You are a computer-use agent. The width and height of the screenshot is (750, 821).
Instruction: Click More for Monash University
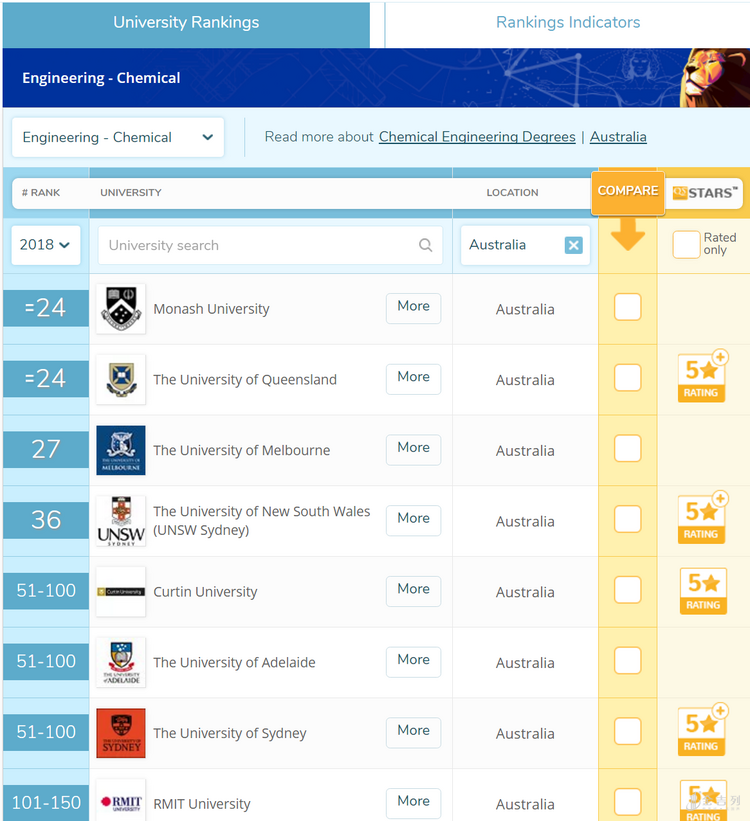(x=413, y=308)
